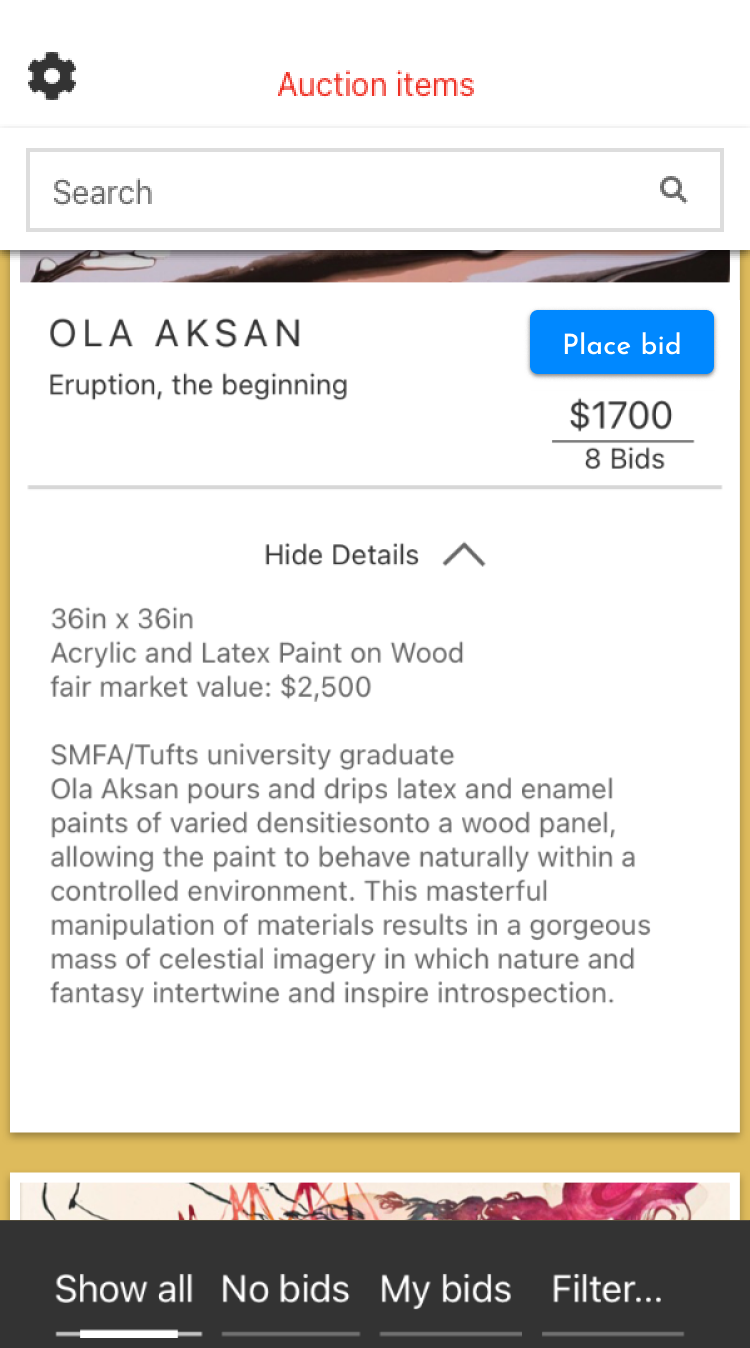
Task: Open the My bids tab
Action: click(446, 1289)
